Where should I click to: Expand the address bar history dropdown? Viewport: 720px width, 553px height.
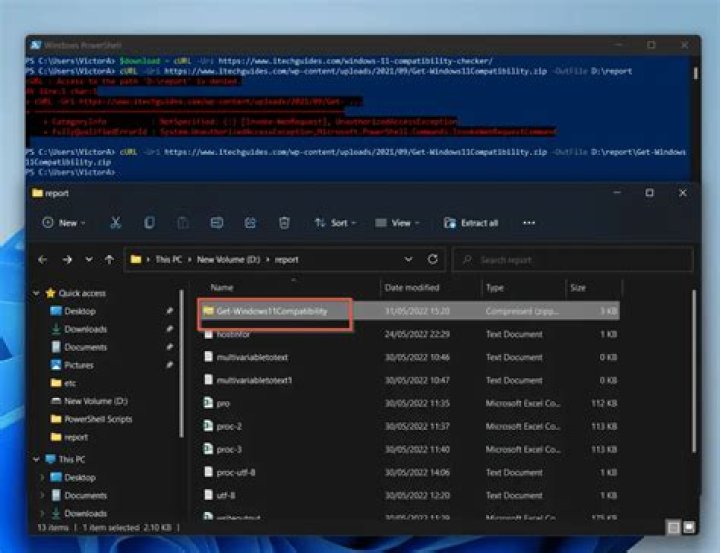pos(410,260)
